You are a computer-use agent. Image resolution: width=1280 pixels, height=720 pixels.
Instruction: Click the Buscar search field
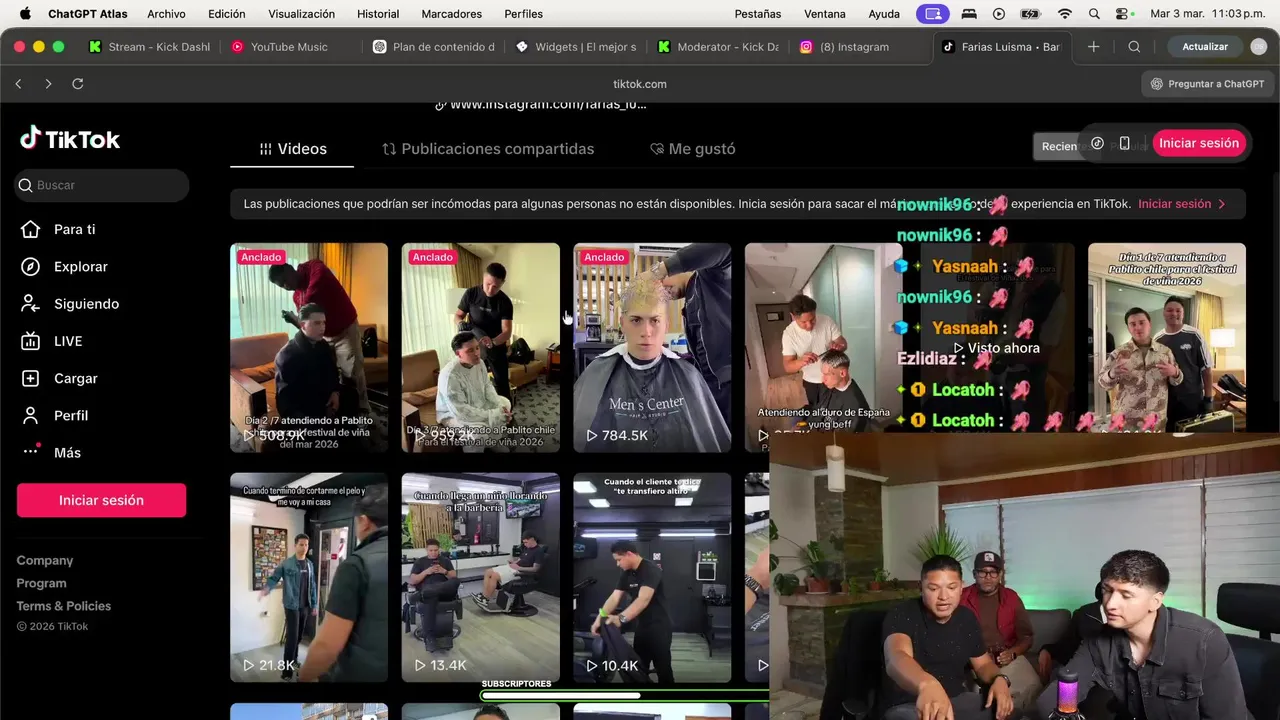tap(102, 185)
